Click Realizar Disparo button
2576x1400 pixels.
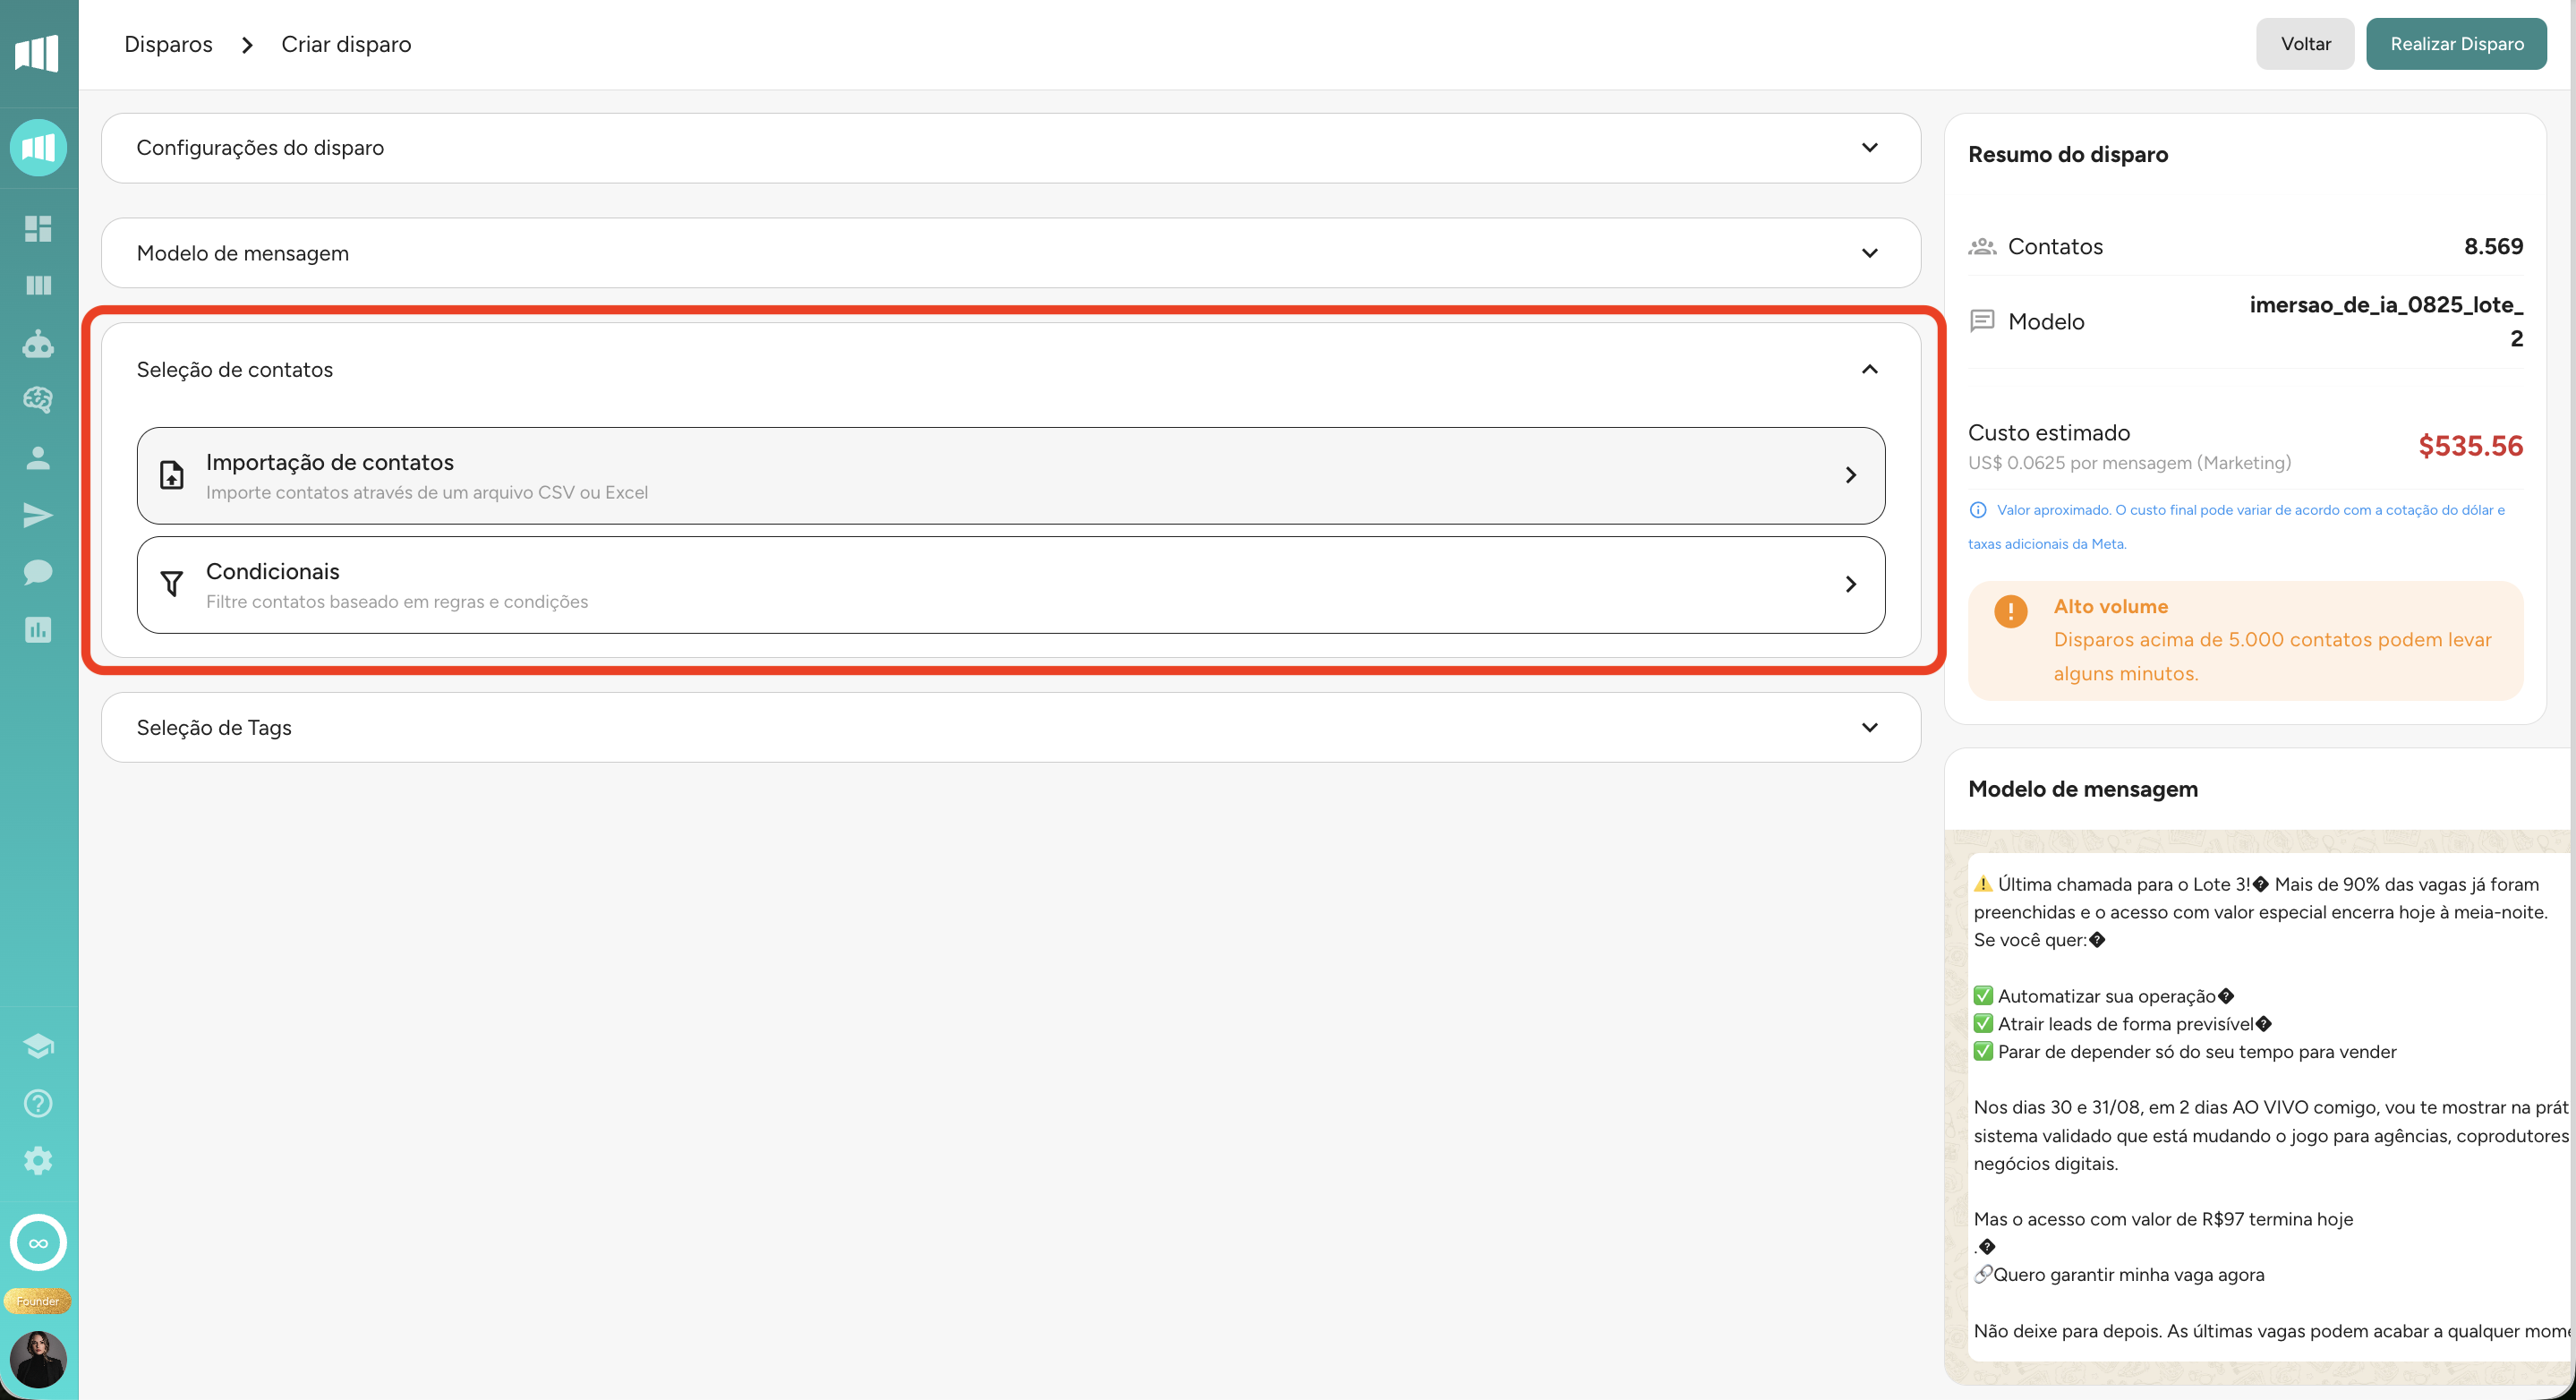click(2456, 44)
